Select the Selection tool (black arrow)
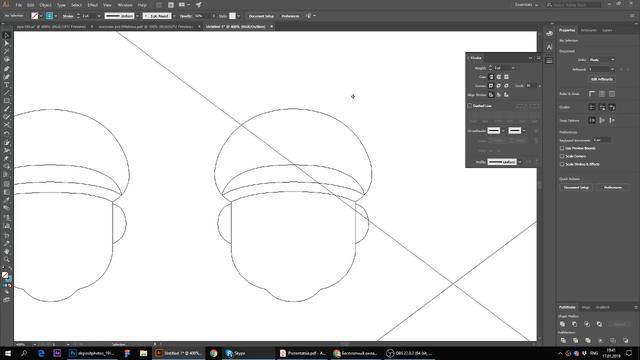This screenshot has width=640, height=360. [x=7, y=36]
